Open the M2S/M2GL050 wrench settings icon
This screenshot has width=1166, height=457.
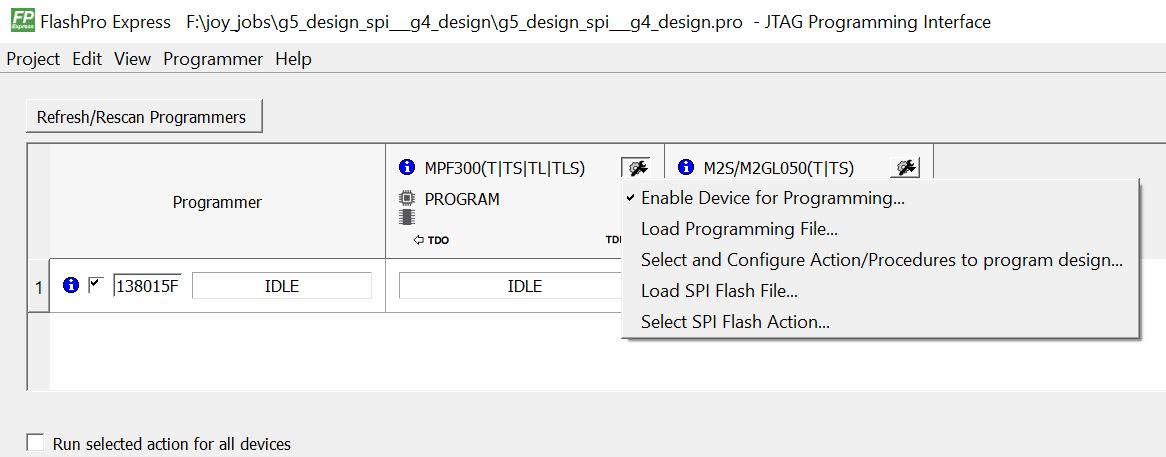tap(905, 168)
